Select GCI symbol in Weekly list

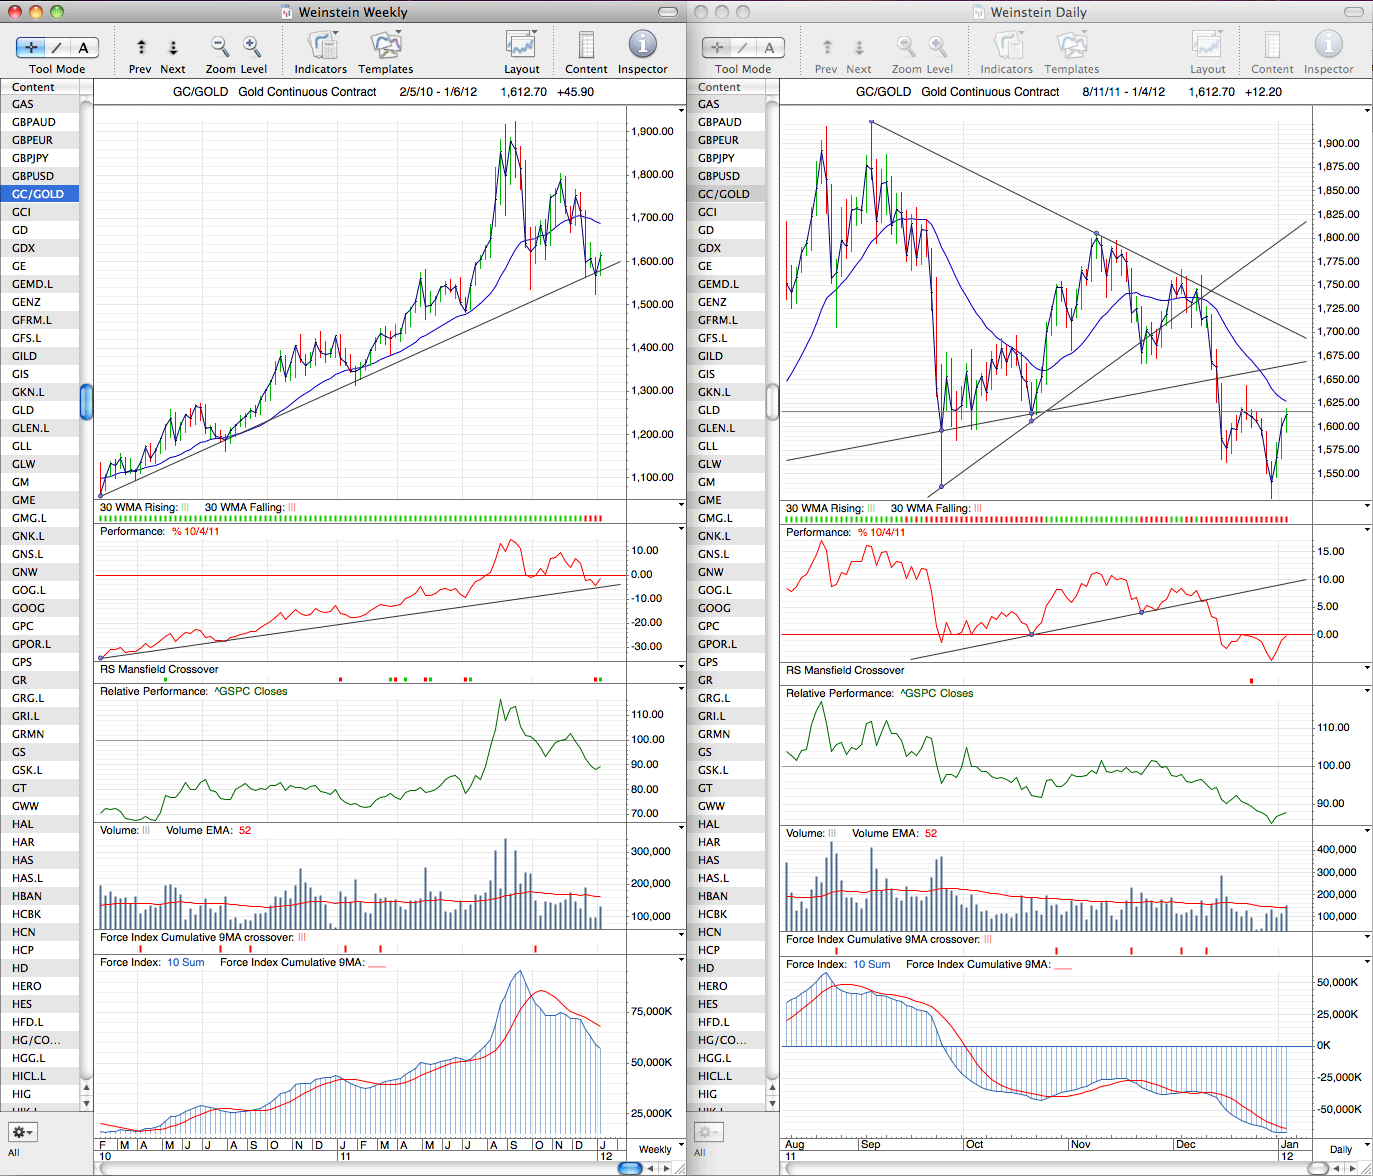coord(39,212)
